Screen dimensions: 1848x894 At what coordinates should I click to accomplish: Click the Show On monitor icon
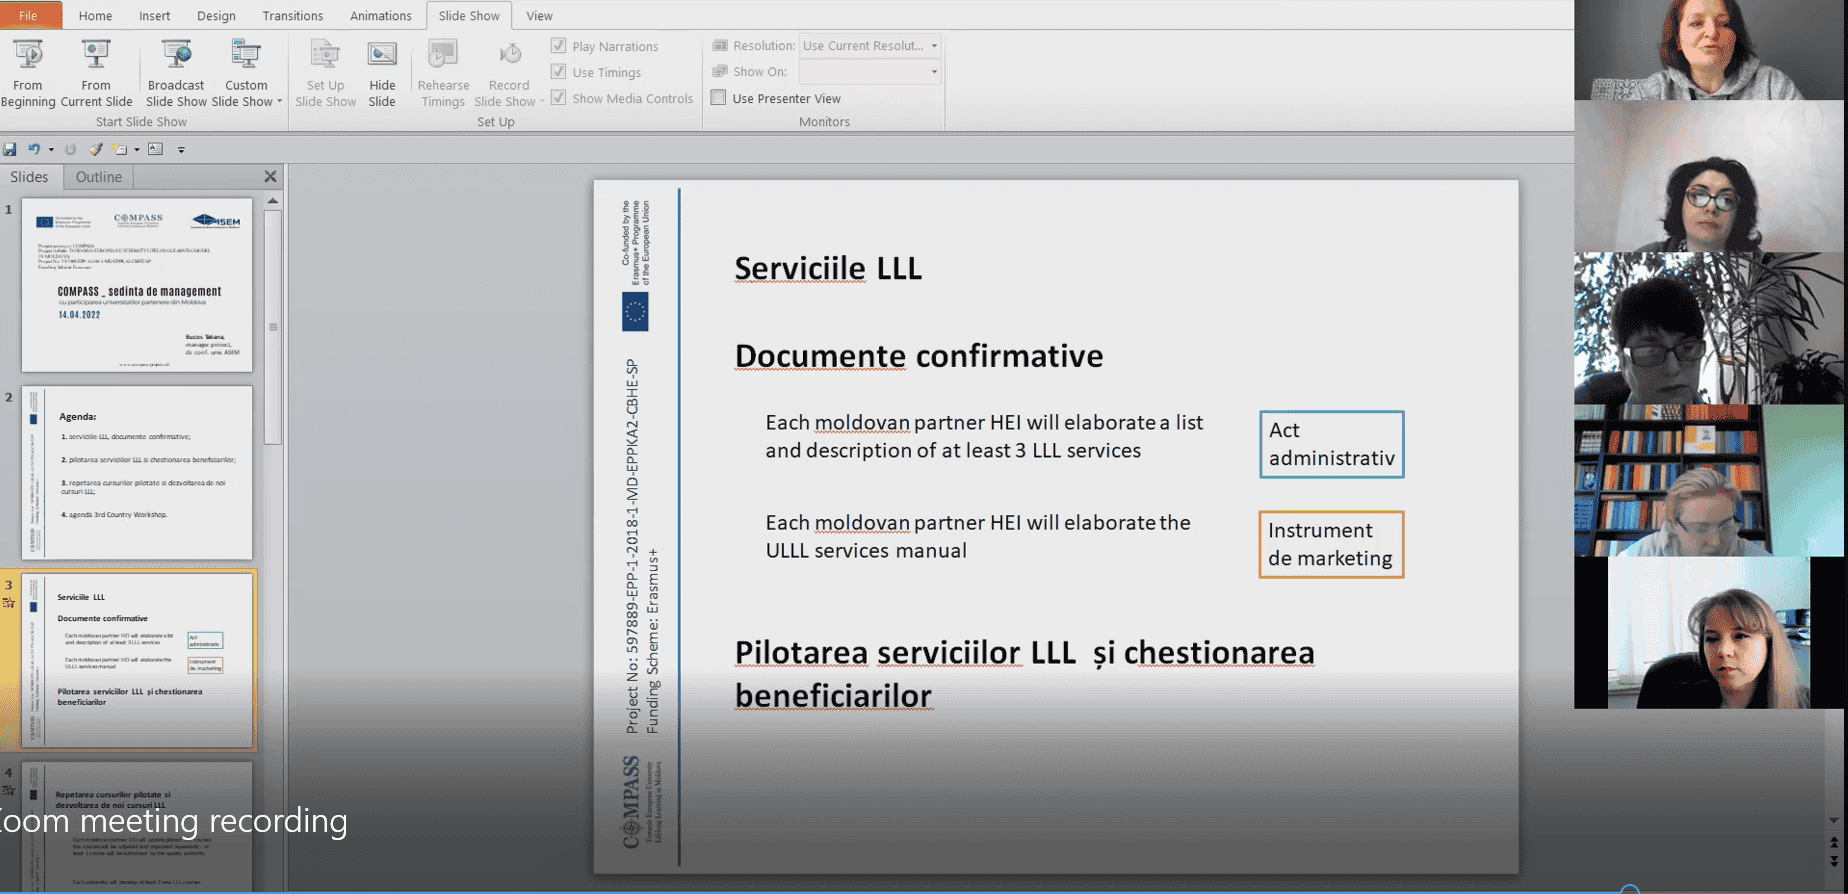[x=720, y=72]
